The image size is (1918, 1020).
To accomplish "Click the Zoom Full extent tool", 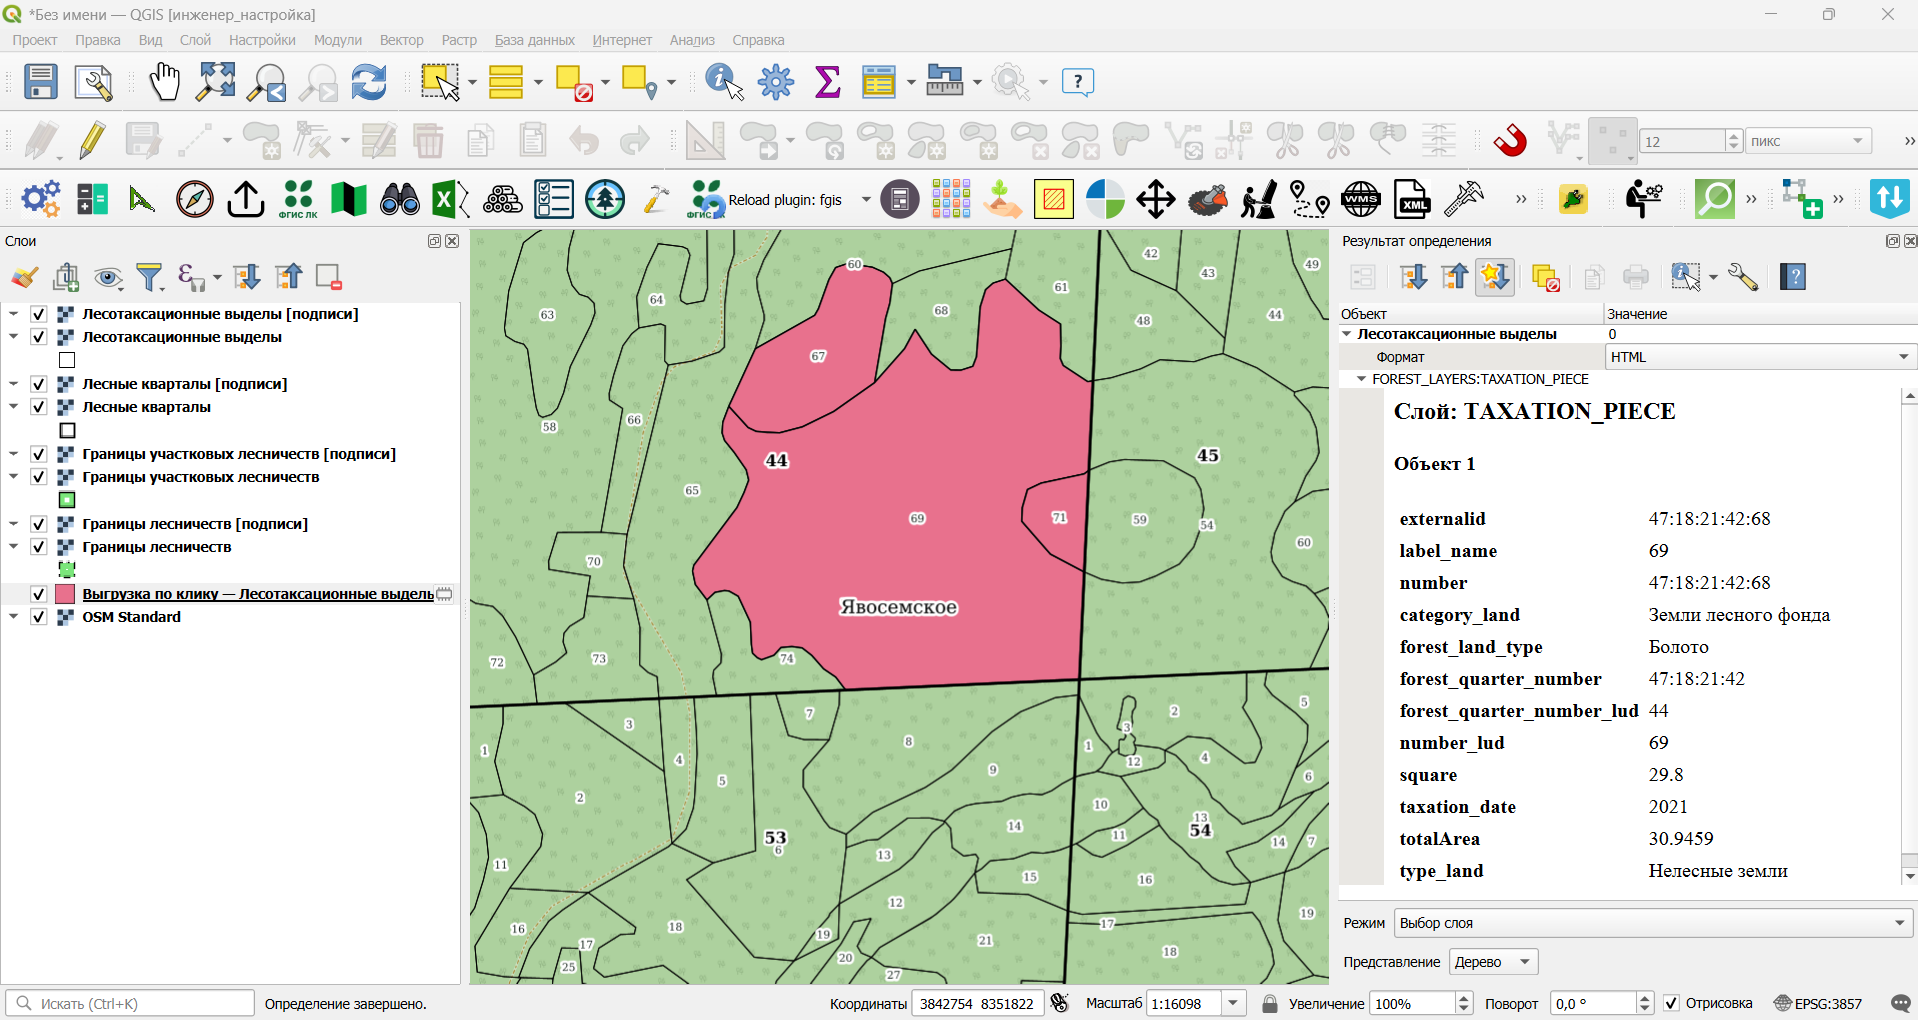I will coord(216,82).
